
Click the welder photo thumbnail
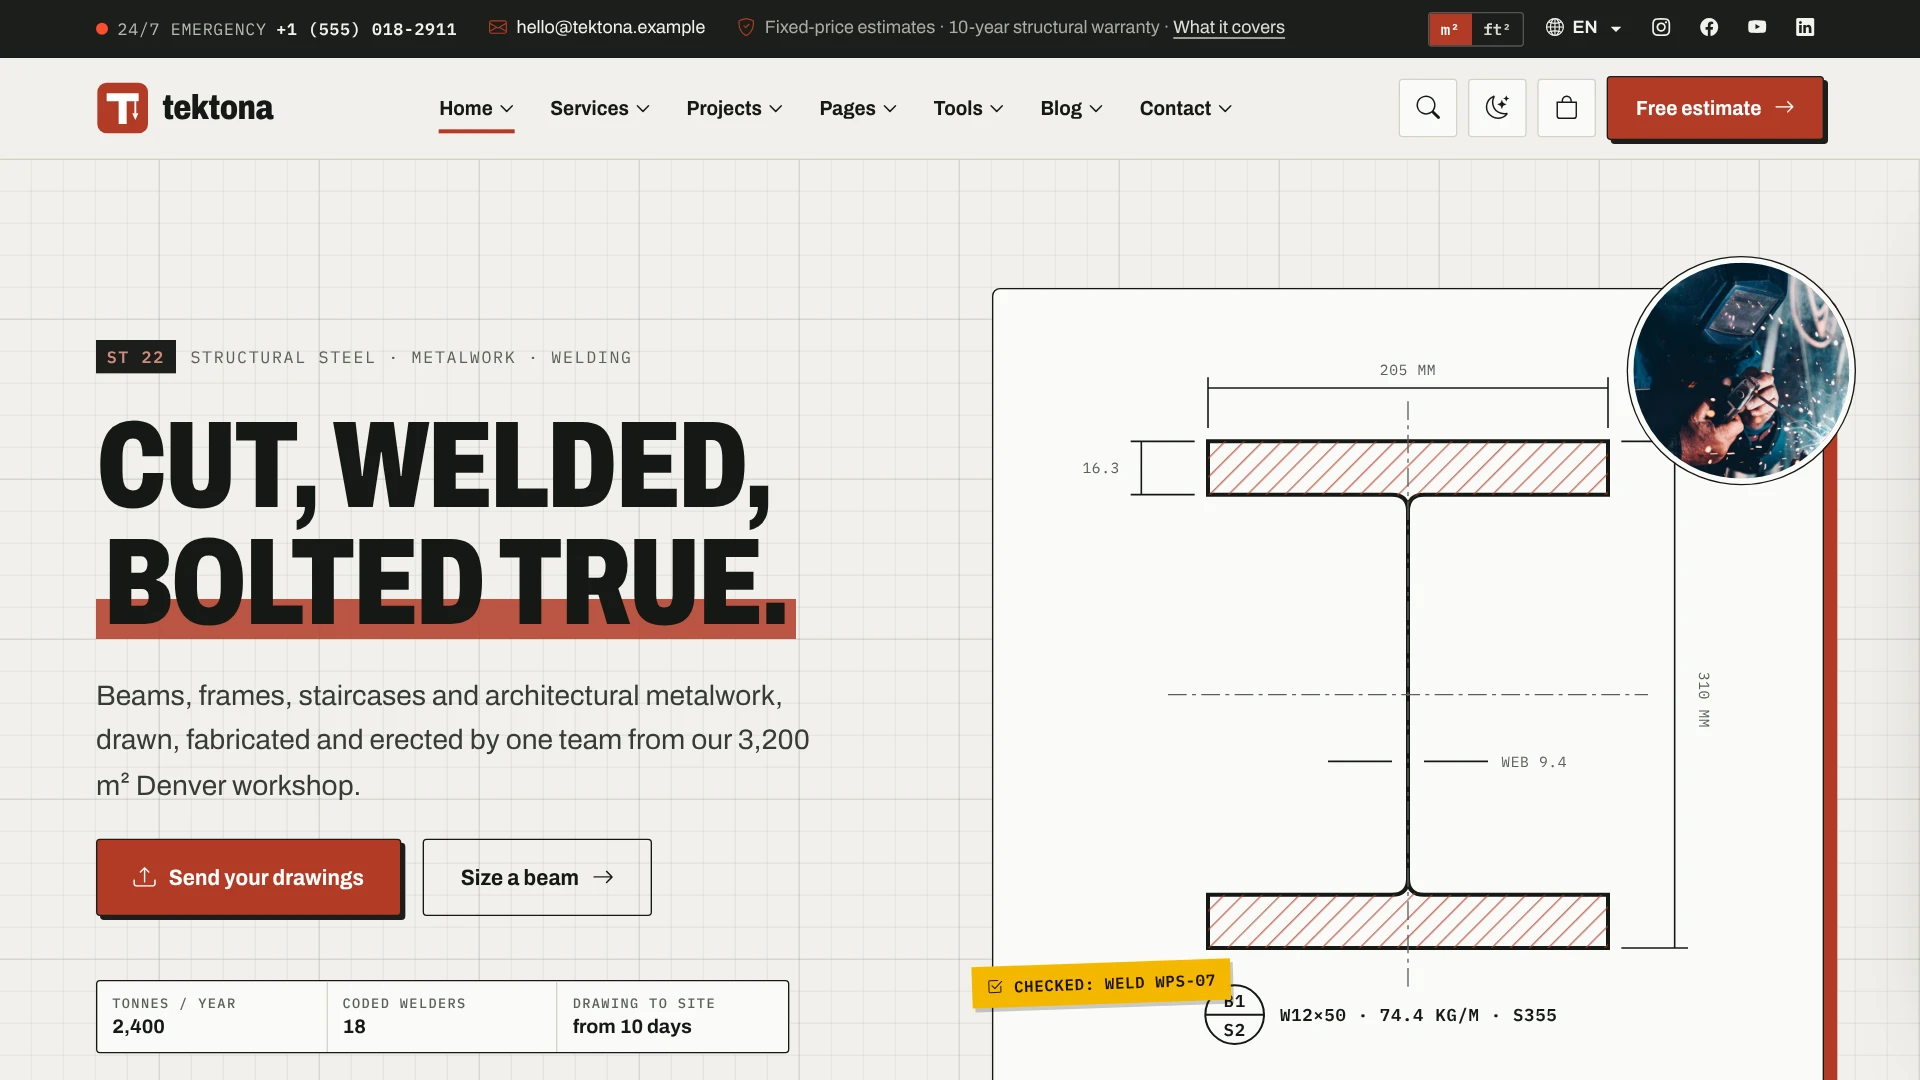(x=1741, y=371)
